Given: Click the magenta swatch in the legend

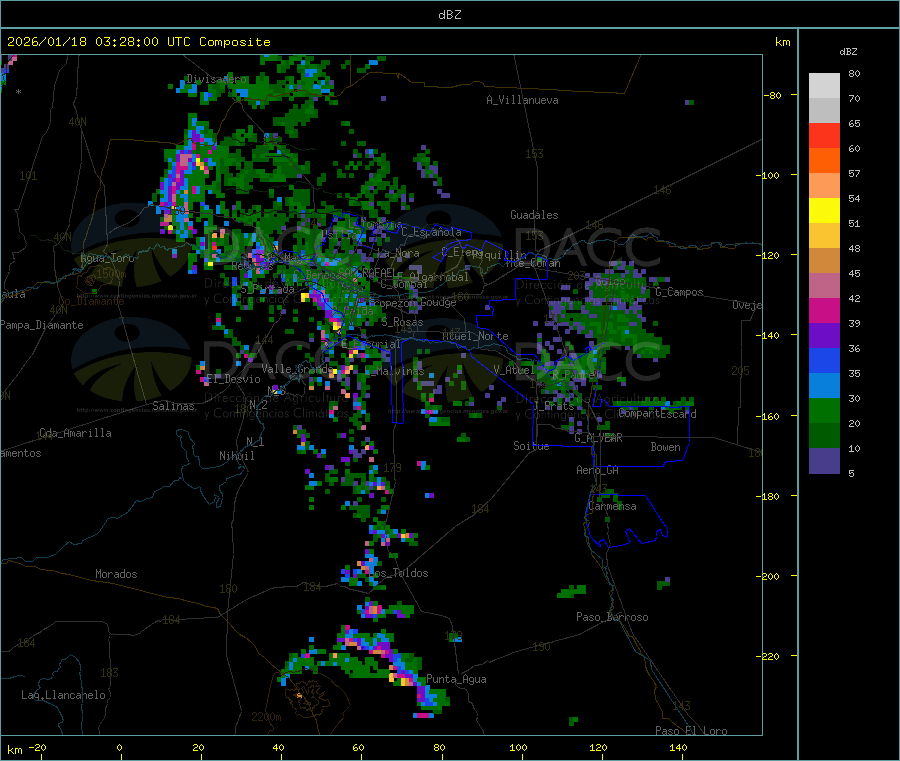Looking at the screenshot, I should click(x=824, y=310).
